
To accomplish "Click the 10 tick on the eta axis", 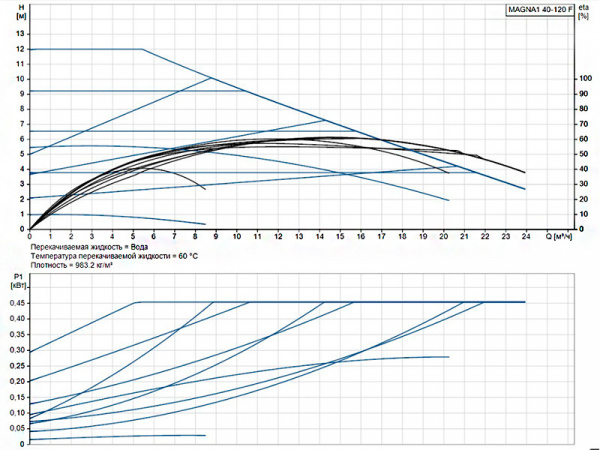I will pos(584,214).
